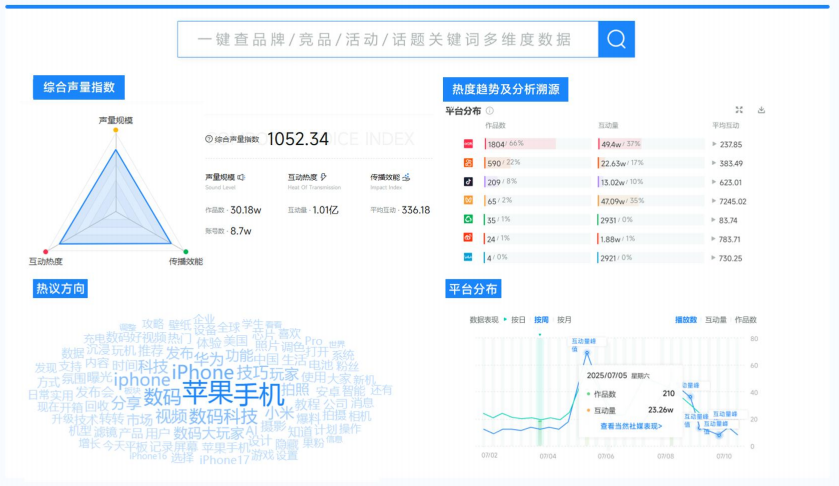The height and width of the screenshot is (486, 839).
Task: Click the word 华为 in word cloud
Action: 209,359
